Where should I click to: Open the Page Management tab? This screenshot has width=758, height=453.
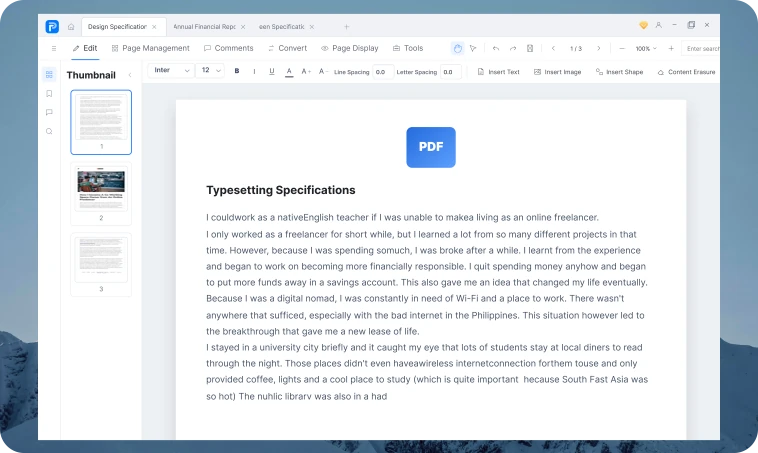click(150, 48)
